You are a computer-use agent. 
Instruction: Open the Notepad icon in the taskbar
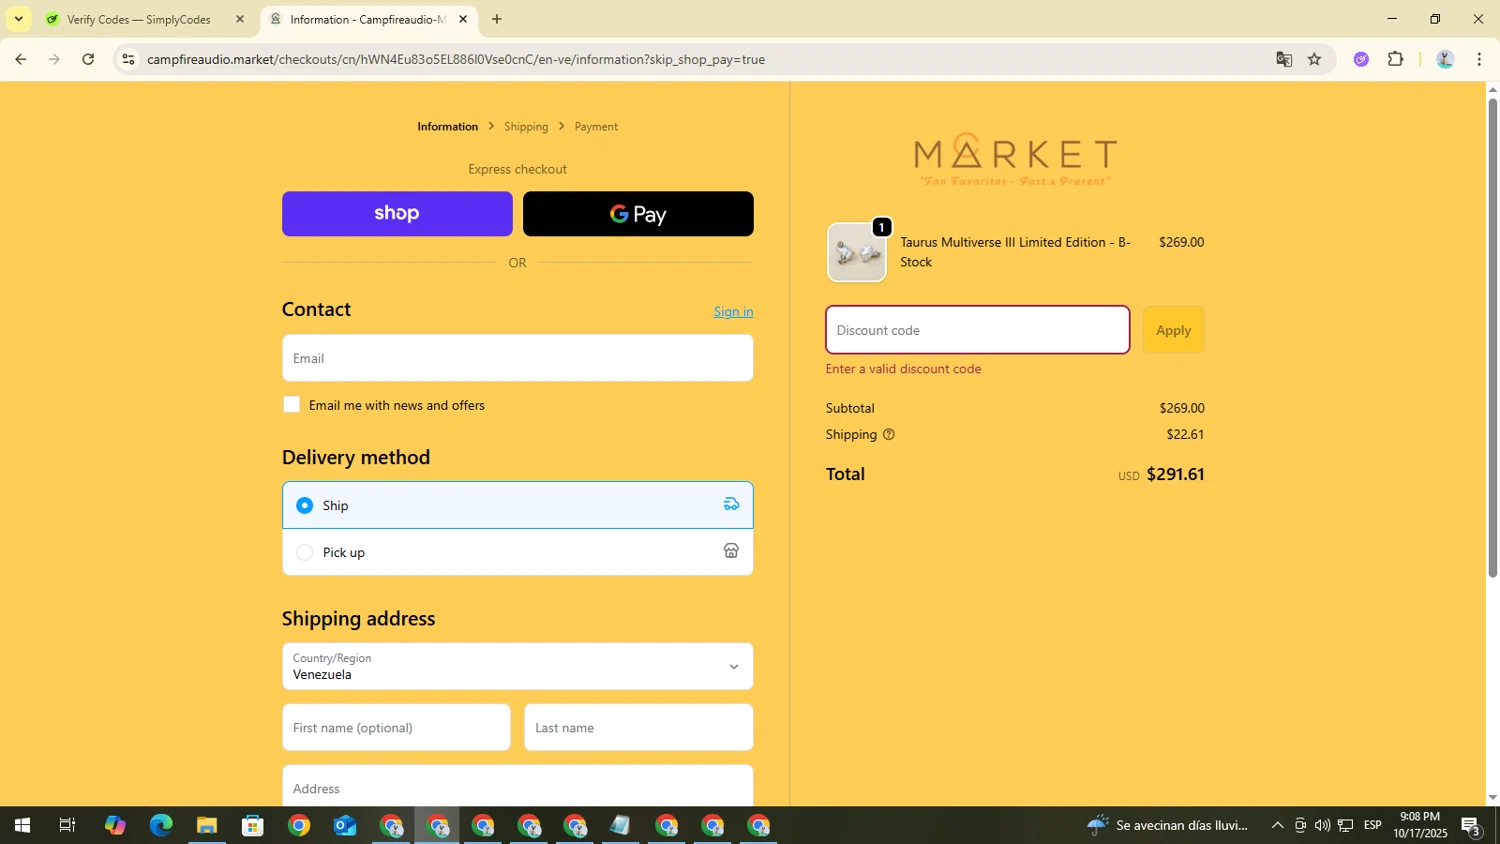[620, 826]
